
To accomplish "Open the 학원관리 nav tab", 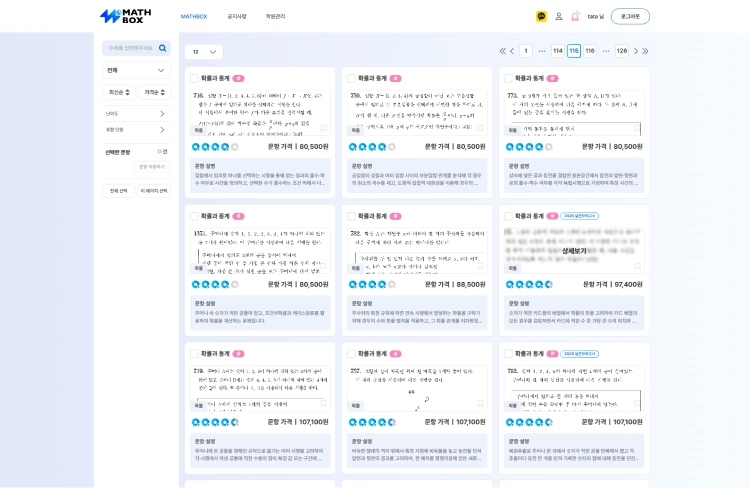I will (x=275, y=16).
